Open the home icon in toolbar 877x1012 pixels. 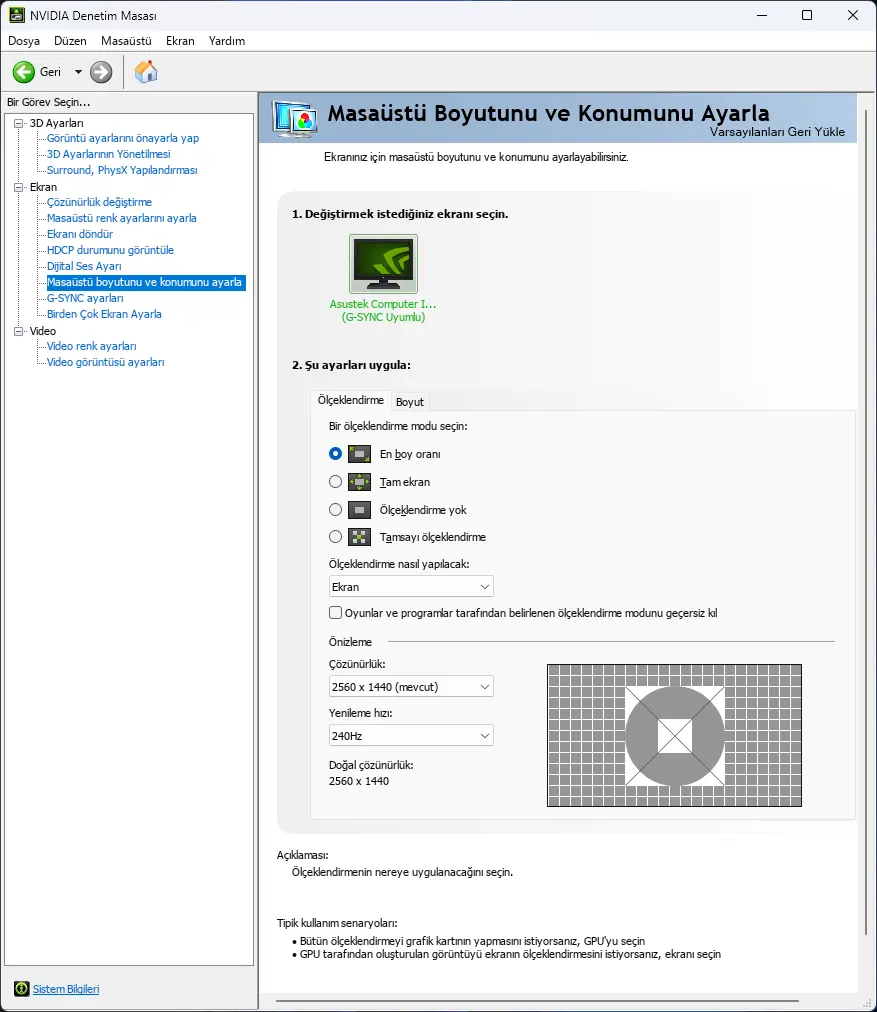tap(146, 72)
